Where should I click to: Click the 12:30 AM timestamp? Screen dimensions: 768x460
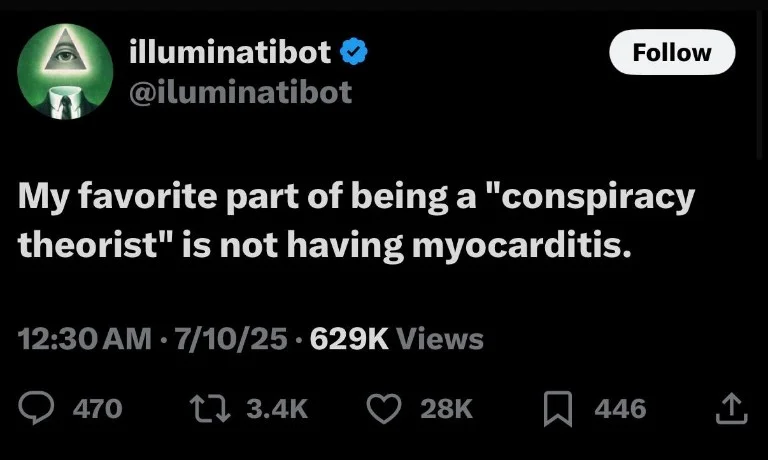click(x=84, y=339)
